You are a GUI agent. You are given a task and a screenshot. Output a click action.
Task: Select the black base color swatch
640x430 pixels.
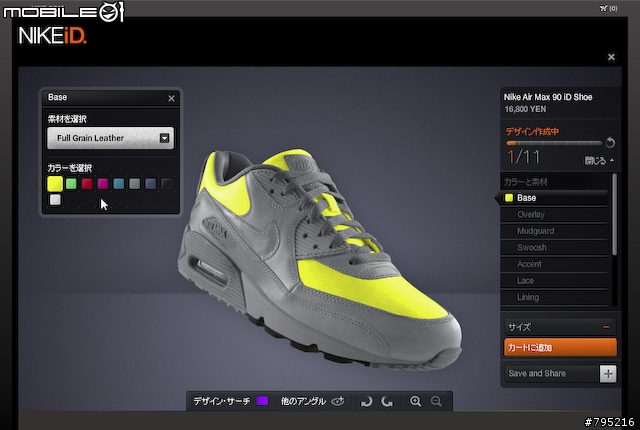166,184
